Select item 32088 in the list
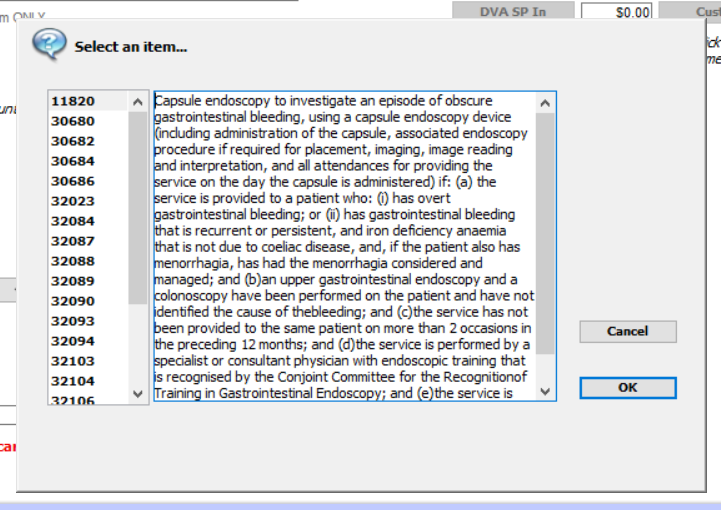This screenshot has width=721, height=510. (x=87, y=261)
